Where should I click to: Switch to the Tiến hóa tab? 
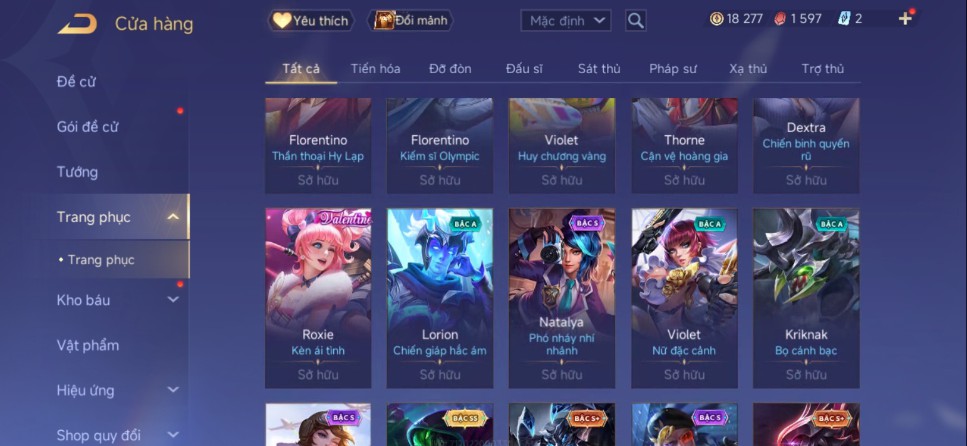click(x=376, y=68)
